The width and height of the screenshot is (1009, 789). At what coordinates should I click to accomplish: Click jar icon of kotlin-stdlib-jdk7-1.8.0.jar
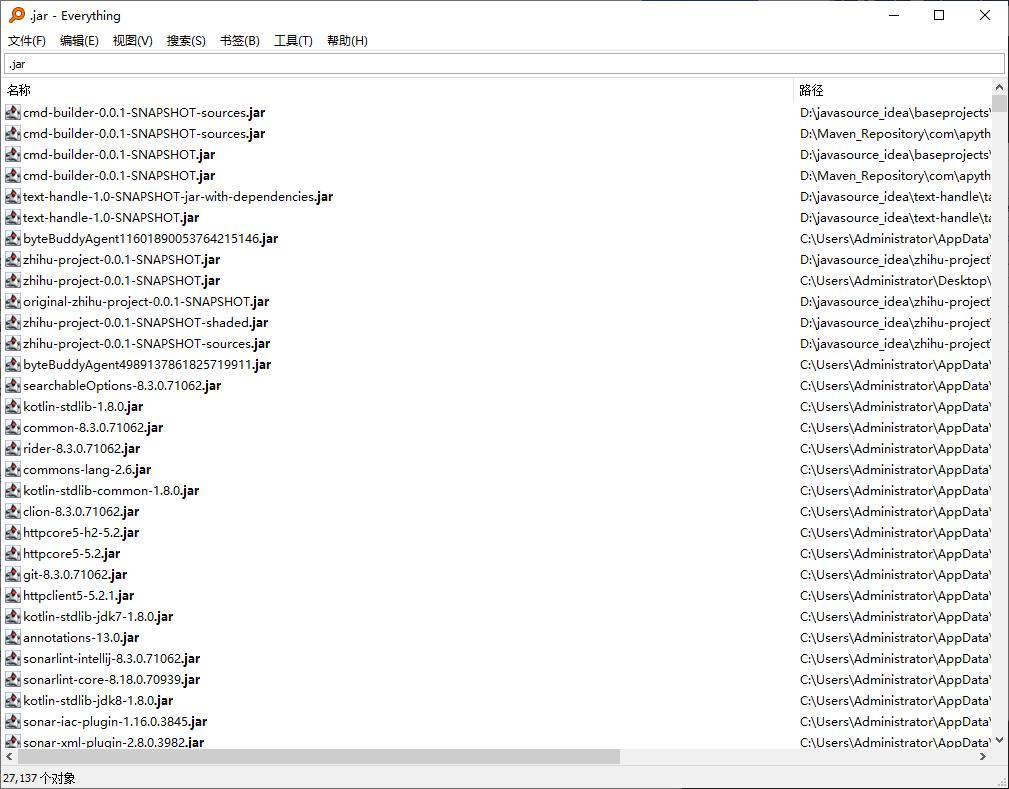click(13, 617)
